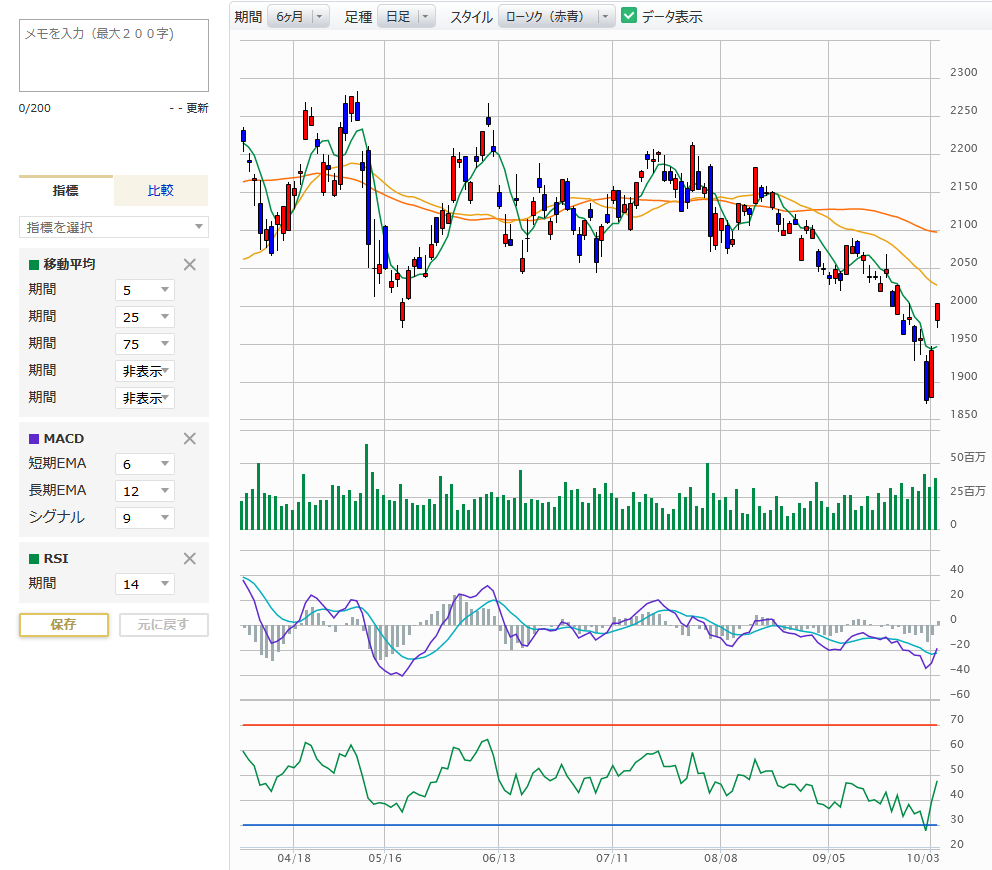Open the MACD 短期EMA 6 dropdown
Image resolution: width=992 pixels, height=870 pixels.
pyautogui.click(x=145, y=464)
